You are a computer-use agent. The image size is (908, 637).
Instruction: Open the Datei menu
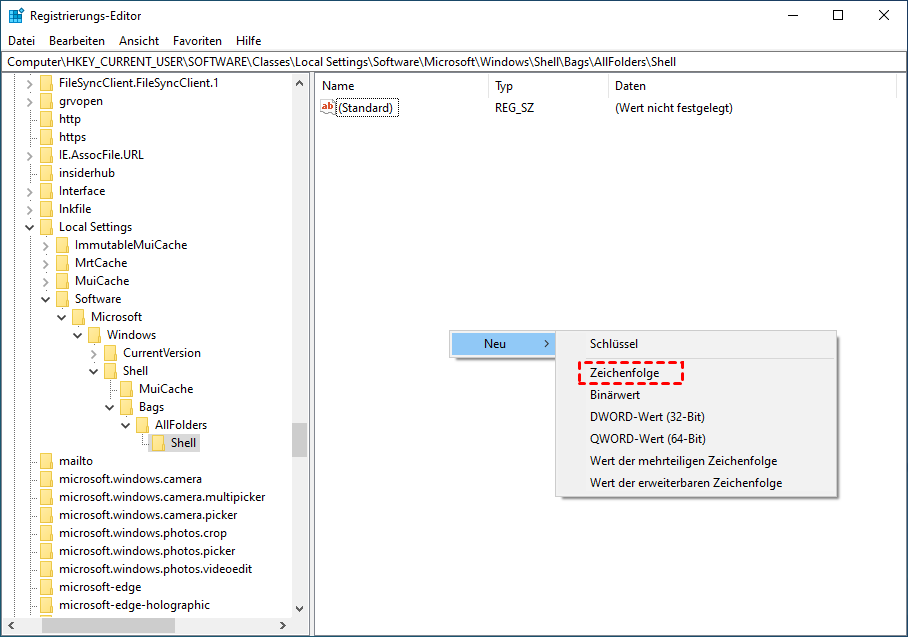coord(21,41)
